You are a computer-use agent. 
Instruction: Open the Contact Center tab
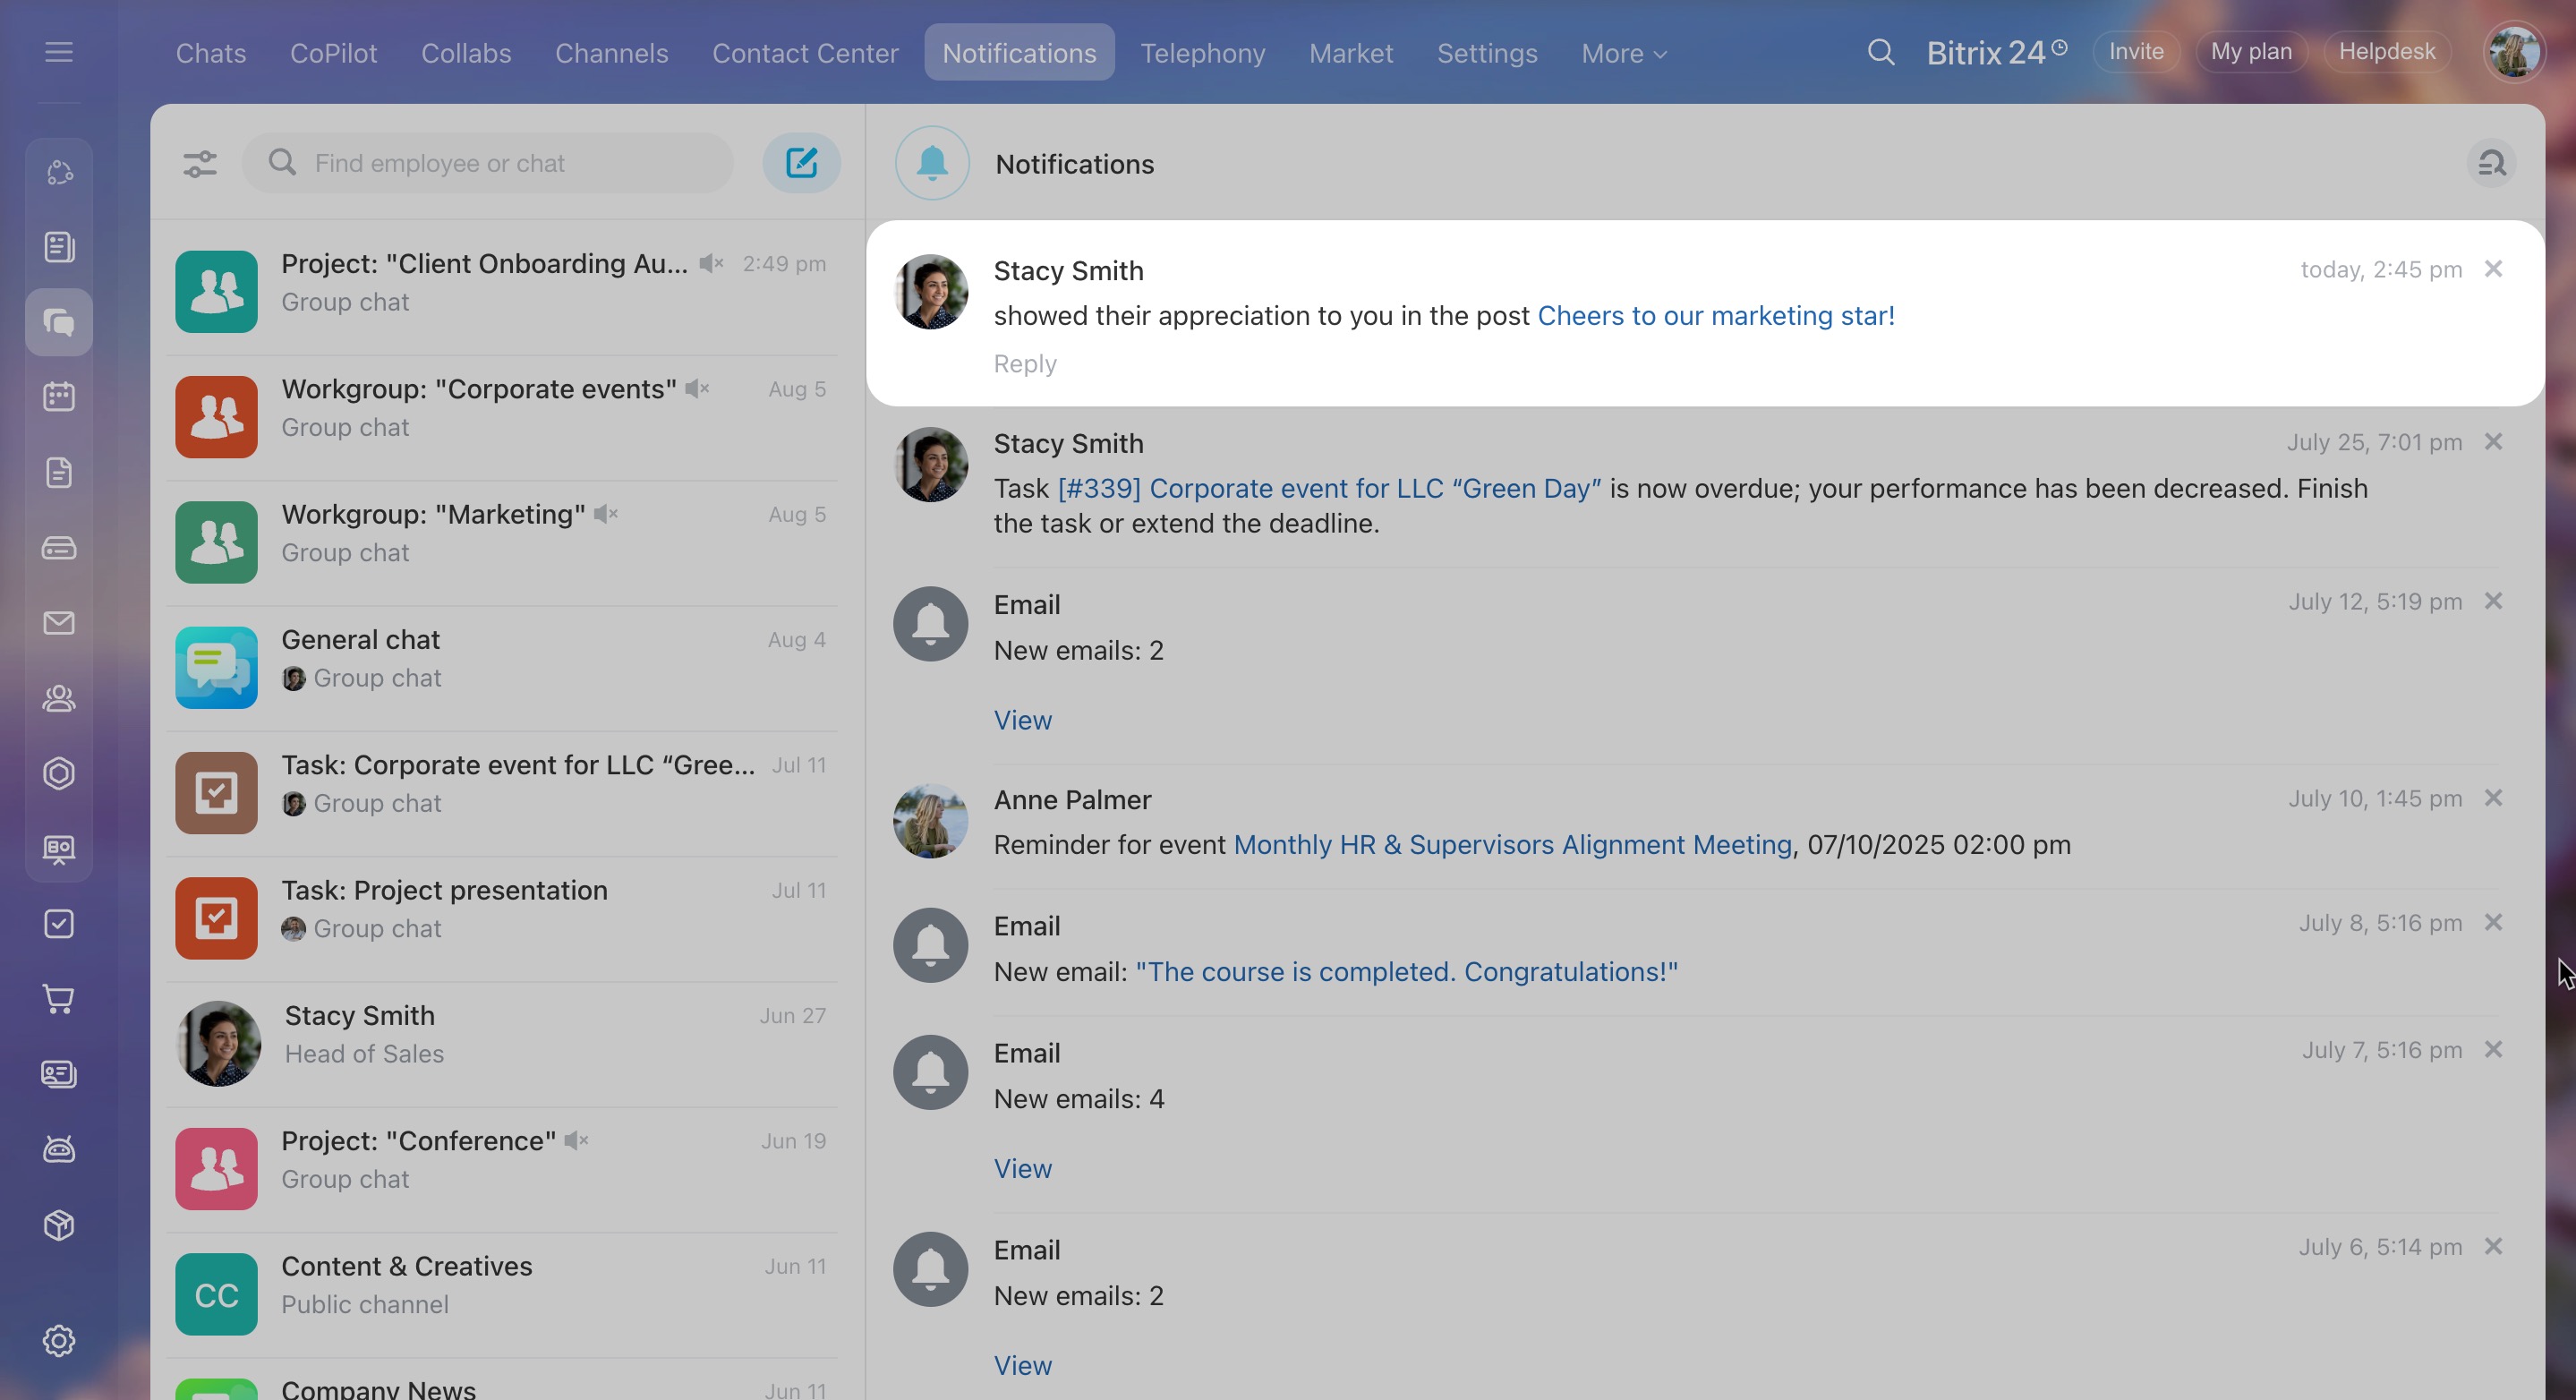click(x=805, y=53)
